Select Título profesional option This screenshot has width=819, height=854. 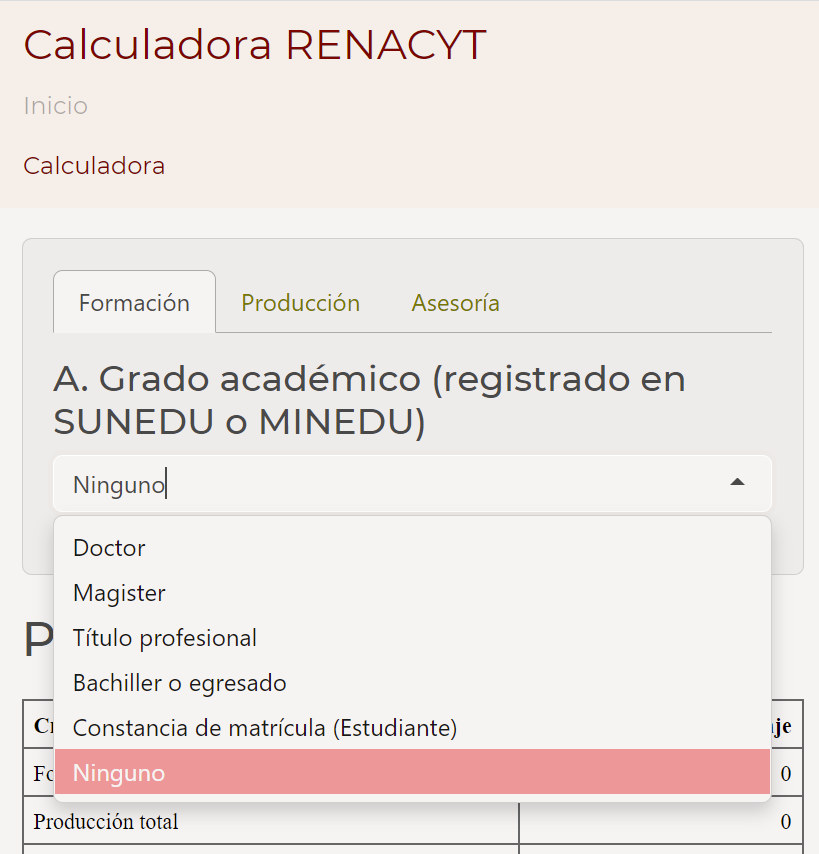412,638
